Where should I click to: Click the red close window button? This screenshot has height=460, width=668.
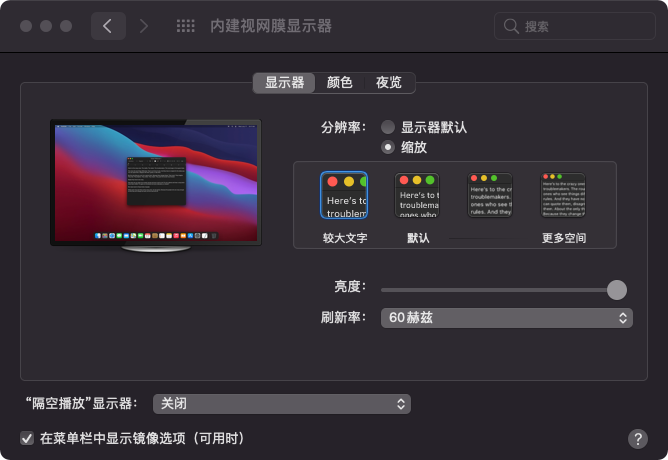coord(26,26)
